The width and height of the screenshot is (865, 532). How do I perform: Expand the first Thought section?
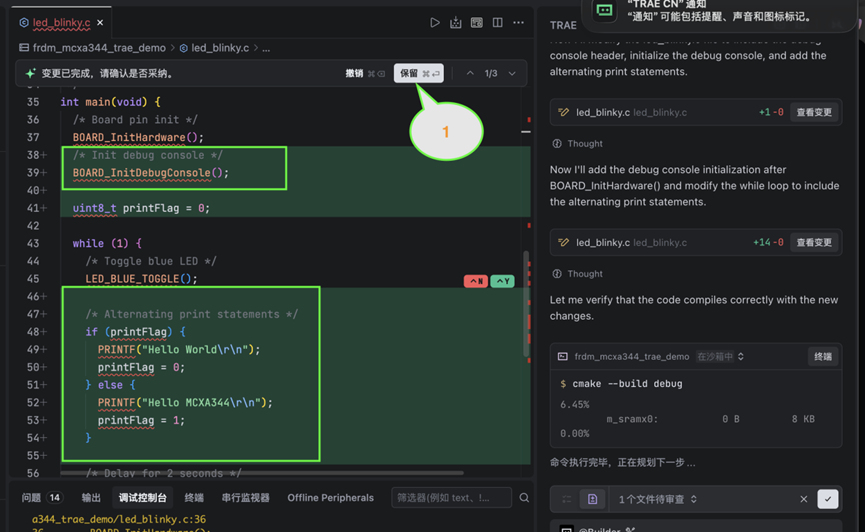578,143
